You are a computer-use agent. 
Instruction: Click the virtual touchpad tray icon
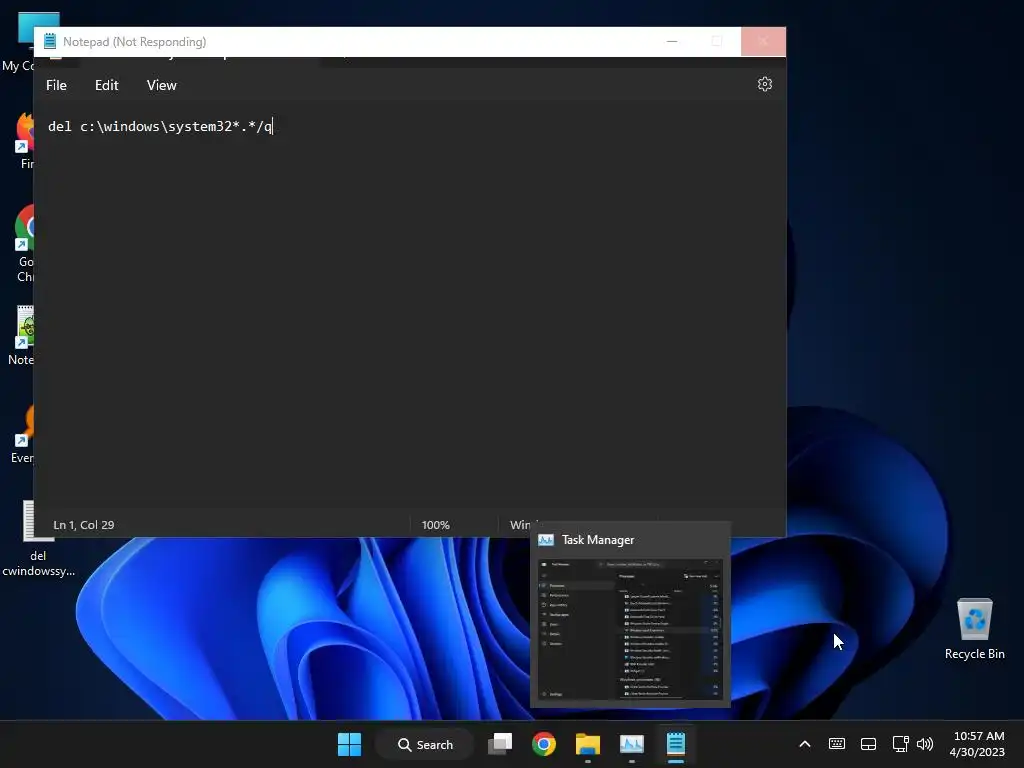(869, 744)
